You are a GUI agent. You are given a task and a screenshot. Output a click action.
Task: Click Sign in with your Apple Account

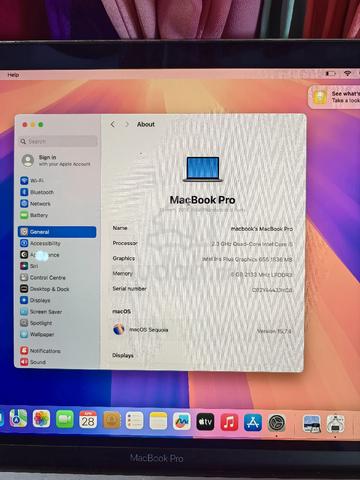57,160
